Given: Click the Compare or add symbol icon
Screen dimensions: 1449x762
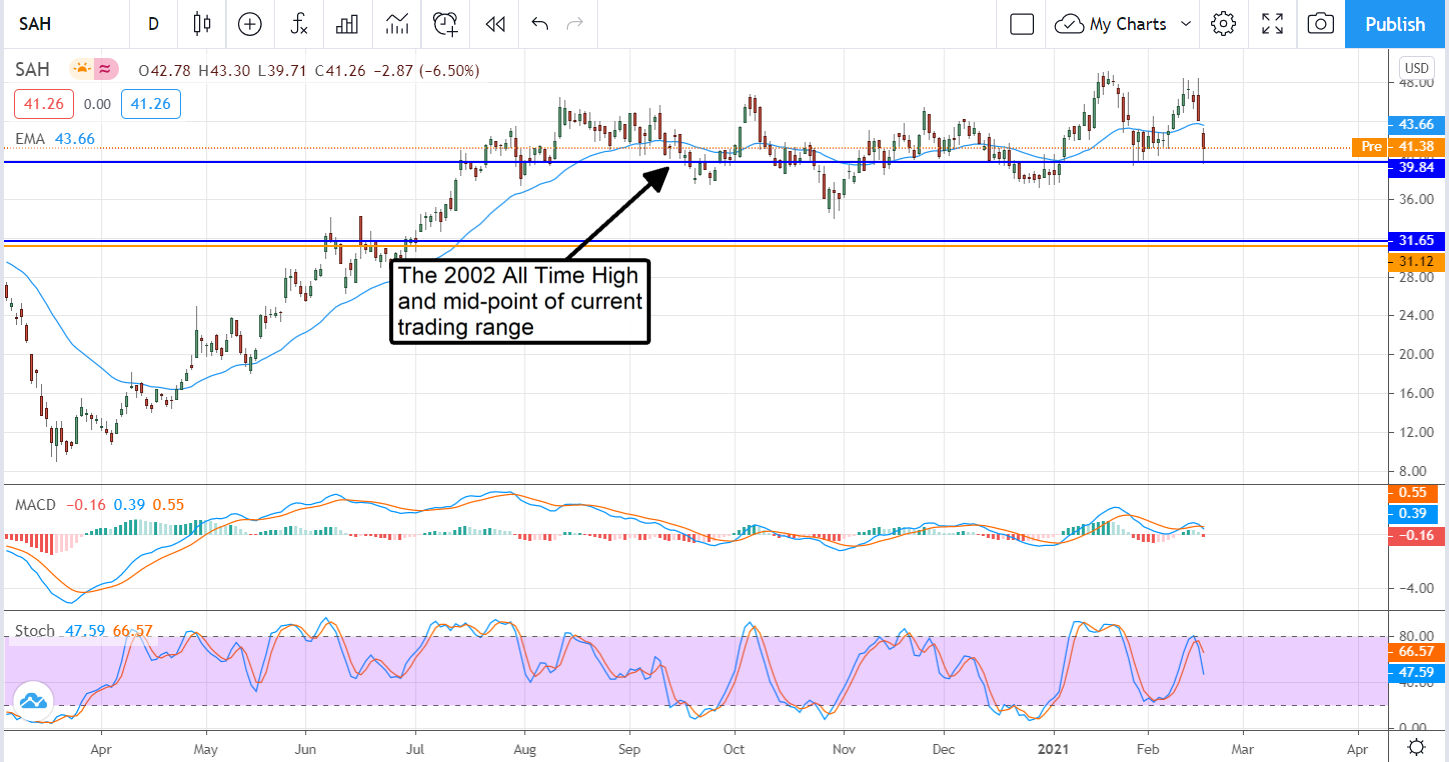Looking at the screenshot, I should (249, 24).
